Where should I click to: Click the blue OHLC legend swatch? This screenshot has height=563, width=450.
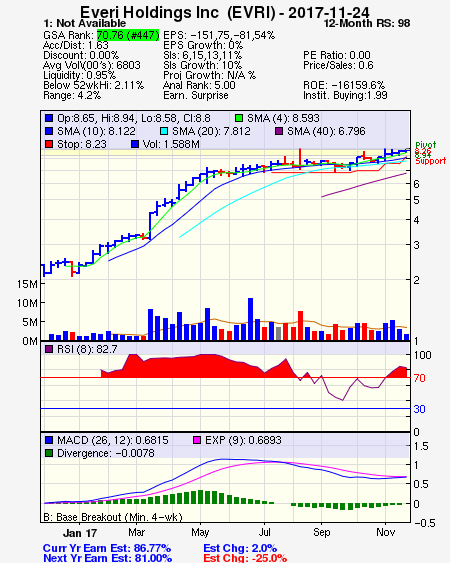coord(49,118)
